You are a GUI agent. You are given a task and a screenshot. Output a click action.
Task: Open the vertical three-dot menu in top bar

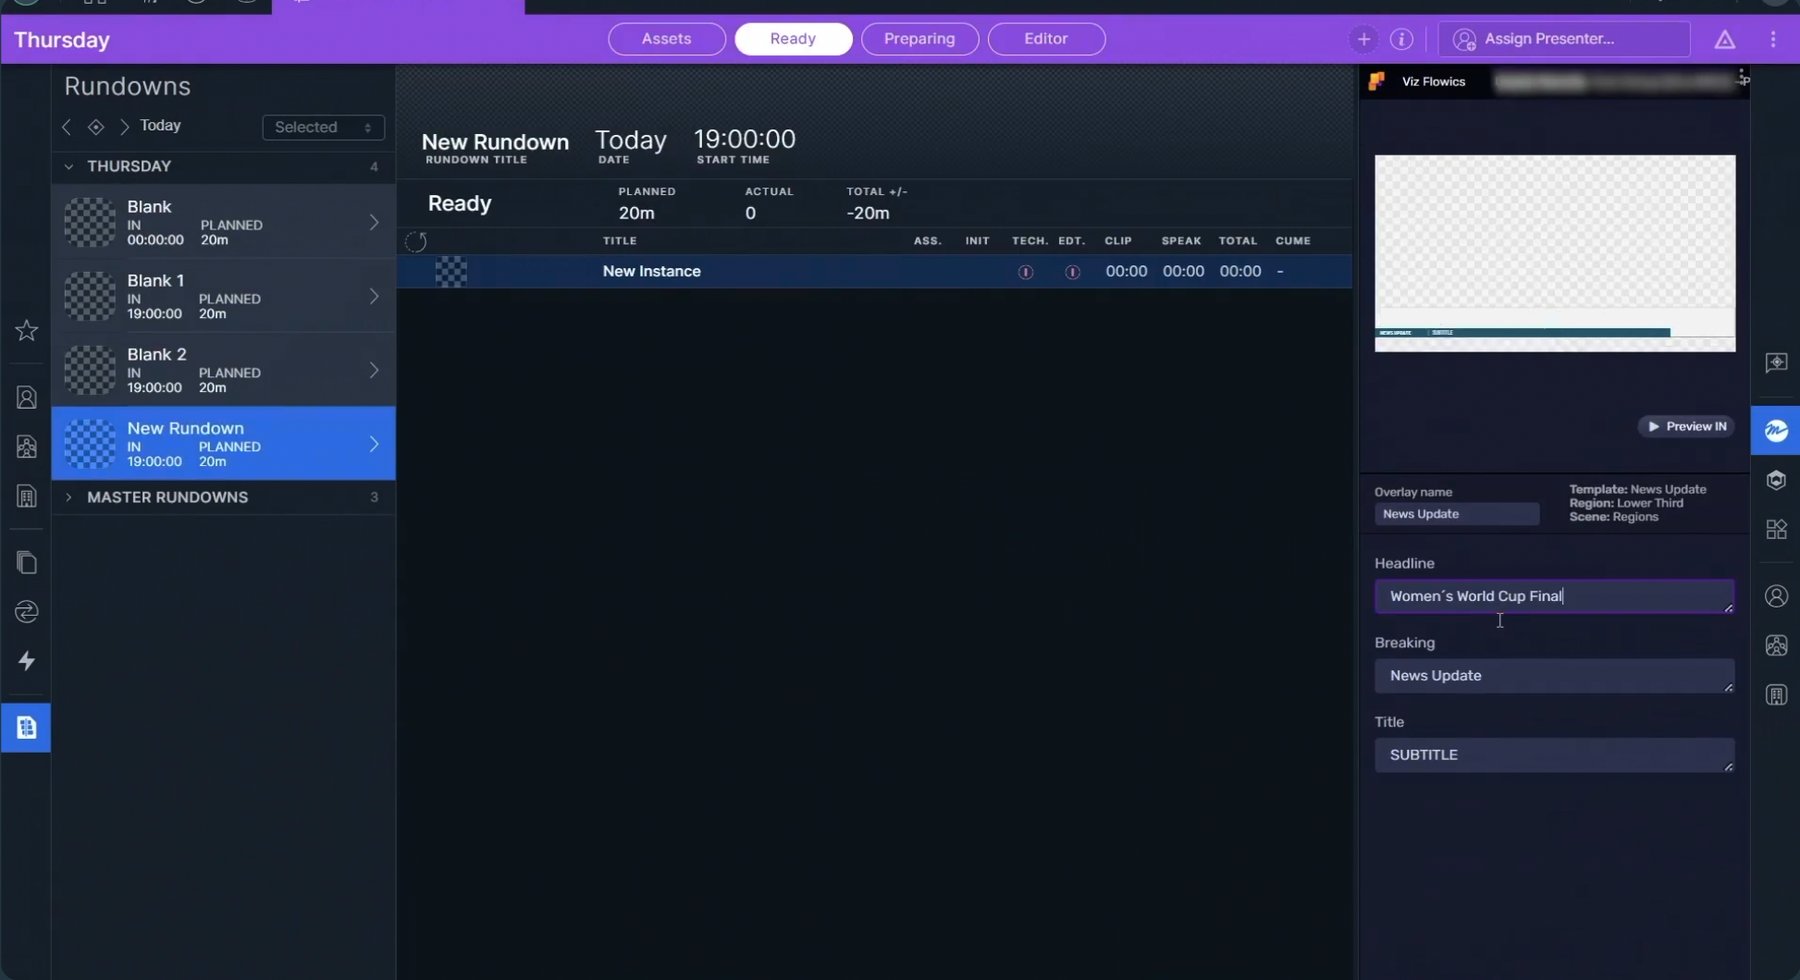[x=1773, y=39]
